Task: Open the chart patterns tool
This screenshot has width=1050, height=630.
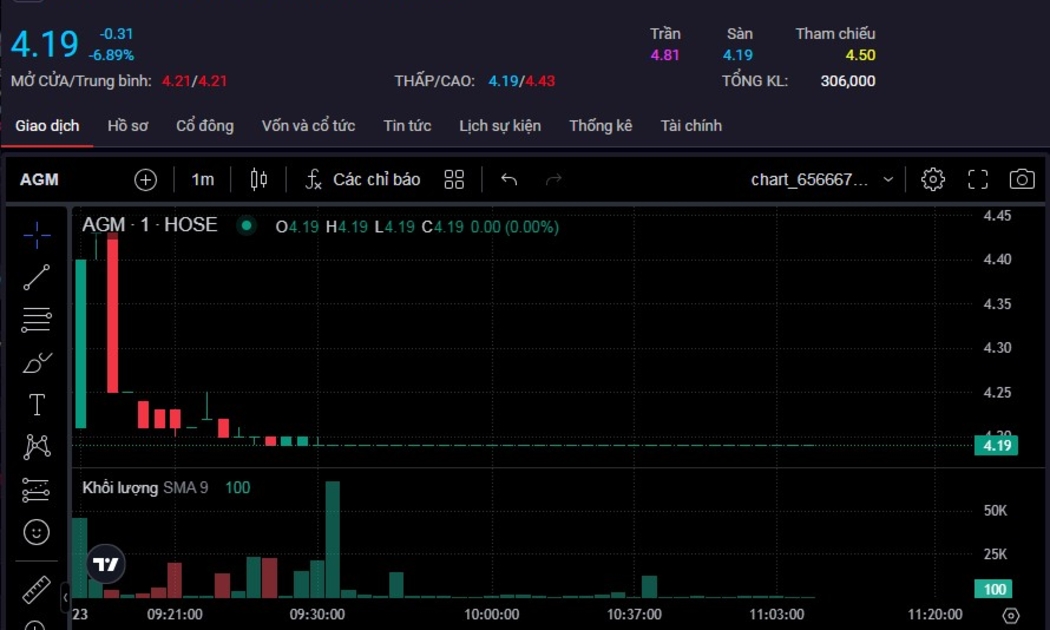Action: coord(37,446)
